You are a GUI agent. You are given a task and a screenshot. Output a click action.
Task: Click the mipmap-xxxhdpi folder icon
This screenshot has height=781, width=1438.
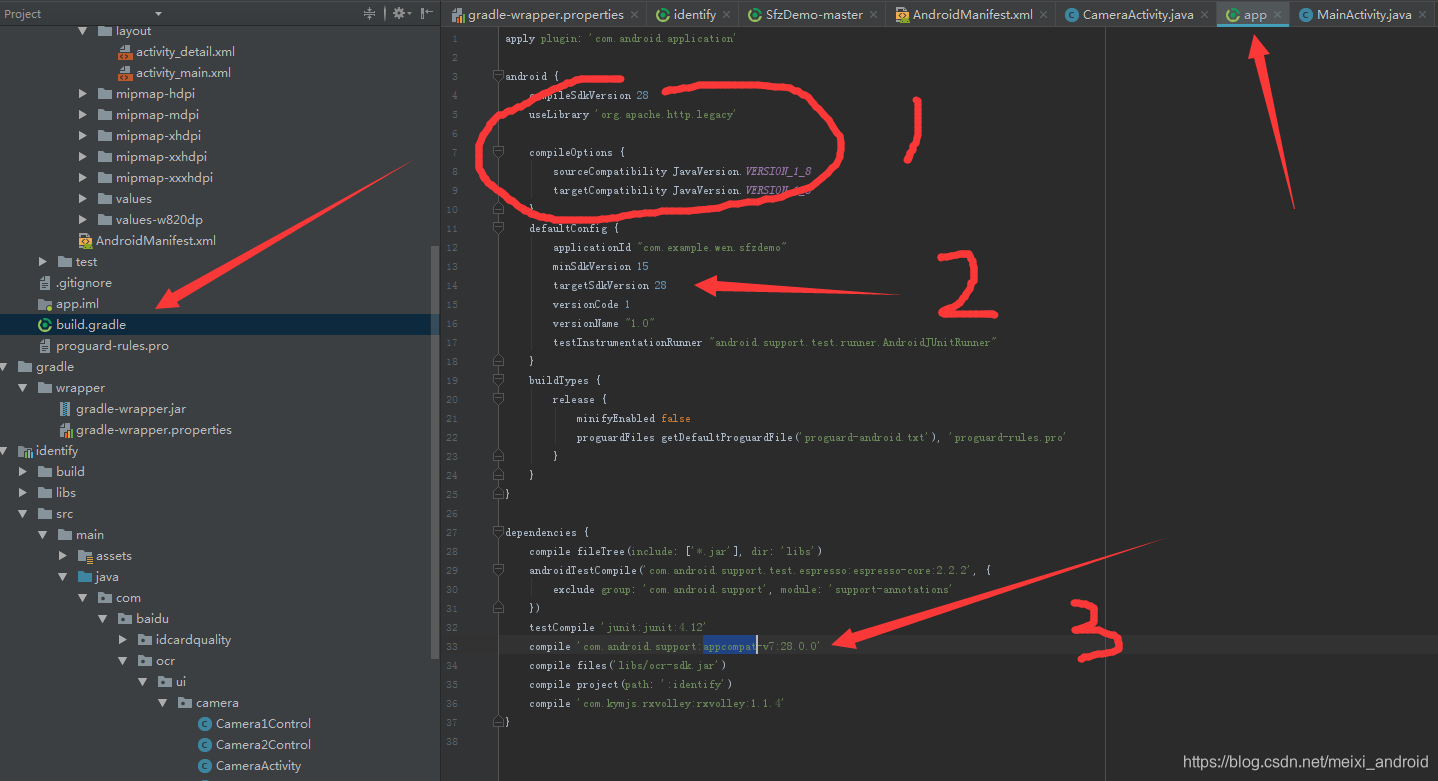pos(105,178)
